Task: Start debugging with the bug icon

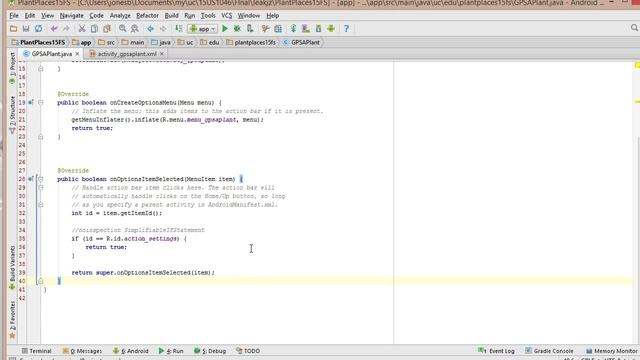Action: click(237, 29)
